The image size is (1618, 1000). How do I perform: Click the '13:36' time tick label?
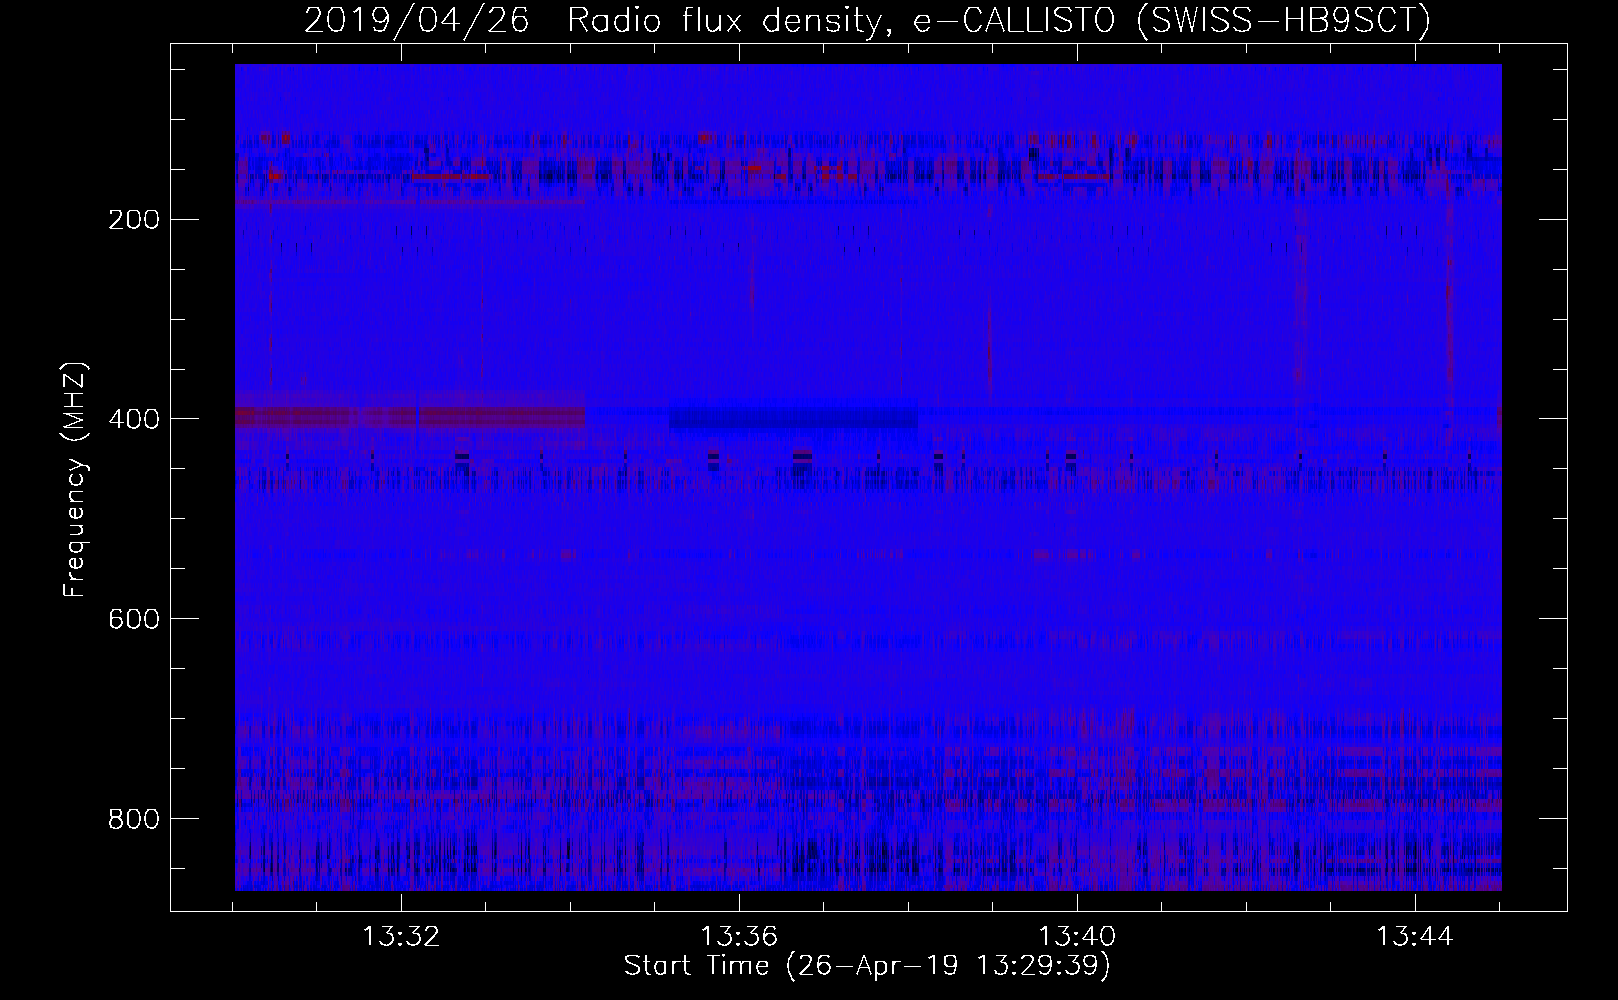(739, 937)
